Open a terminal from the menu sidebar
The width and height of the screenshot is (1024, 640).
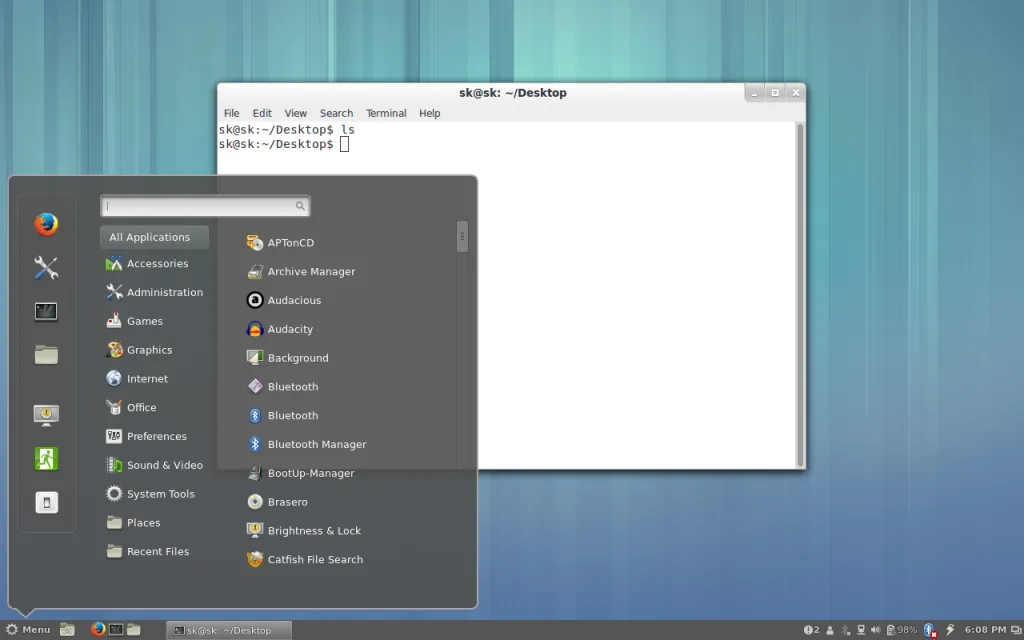pos(44,311)
